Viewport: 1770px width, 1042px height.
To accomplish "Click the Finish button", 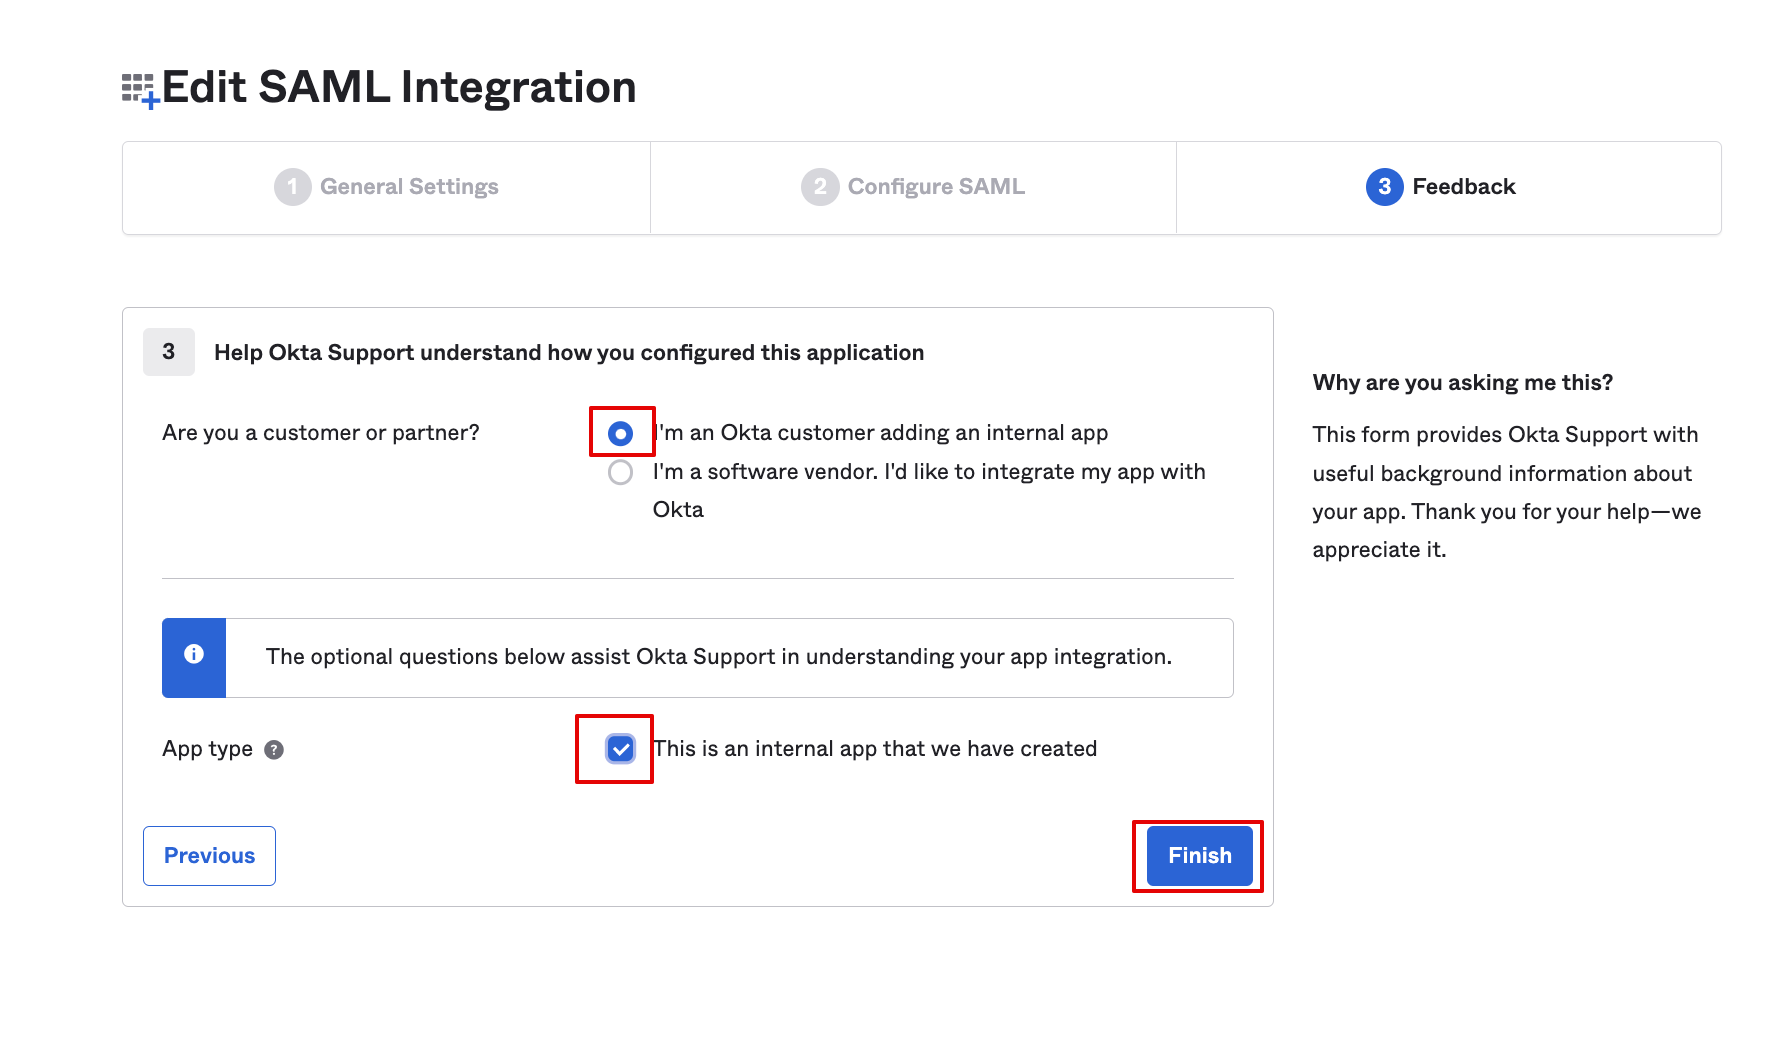I will pyautogui.click(x=1199, y=856).
